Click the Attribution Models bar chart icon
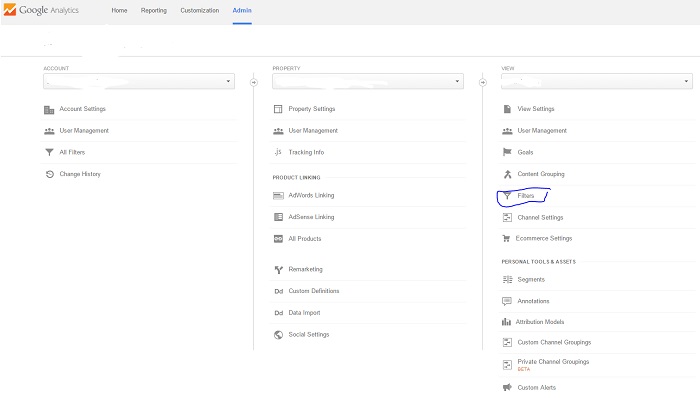The height and width of the screenshot is (398, 700). coord(506,322)
